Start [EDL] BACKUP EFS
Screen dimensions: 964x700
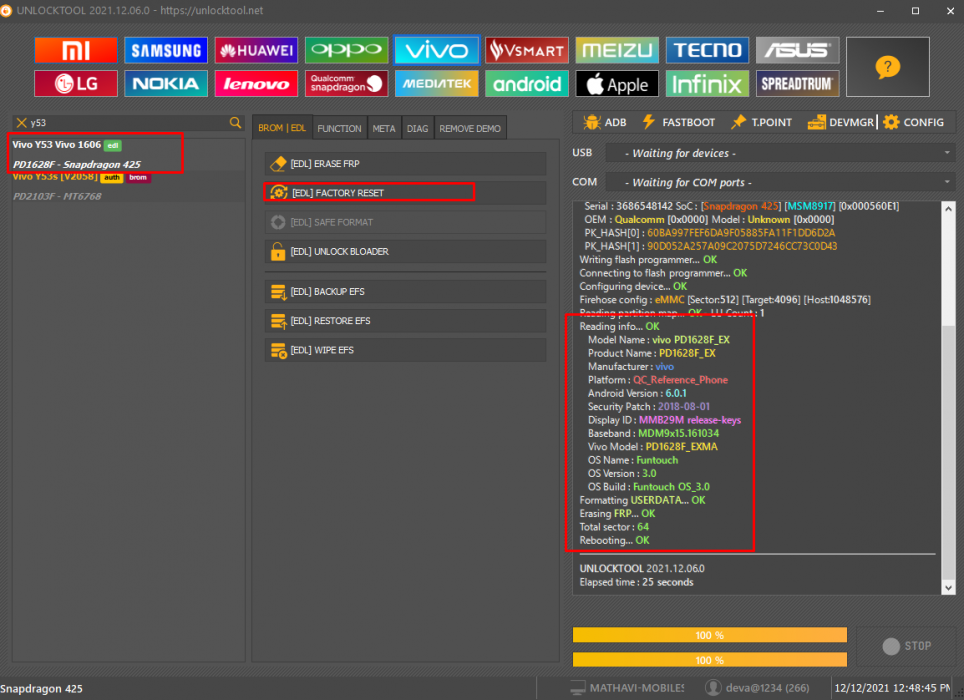click(x=405, y=291)
